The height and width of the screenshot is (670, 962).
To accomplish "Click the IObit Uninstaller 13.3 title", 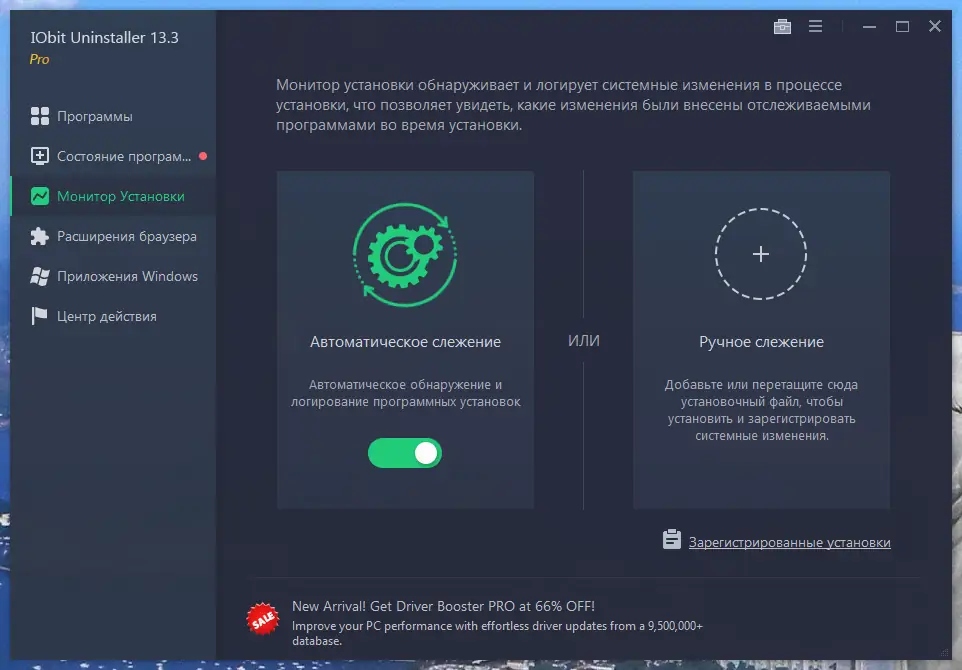I will click(104, 37).
